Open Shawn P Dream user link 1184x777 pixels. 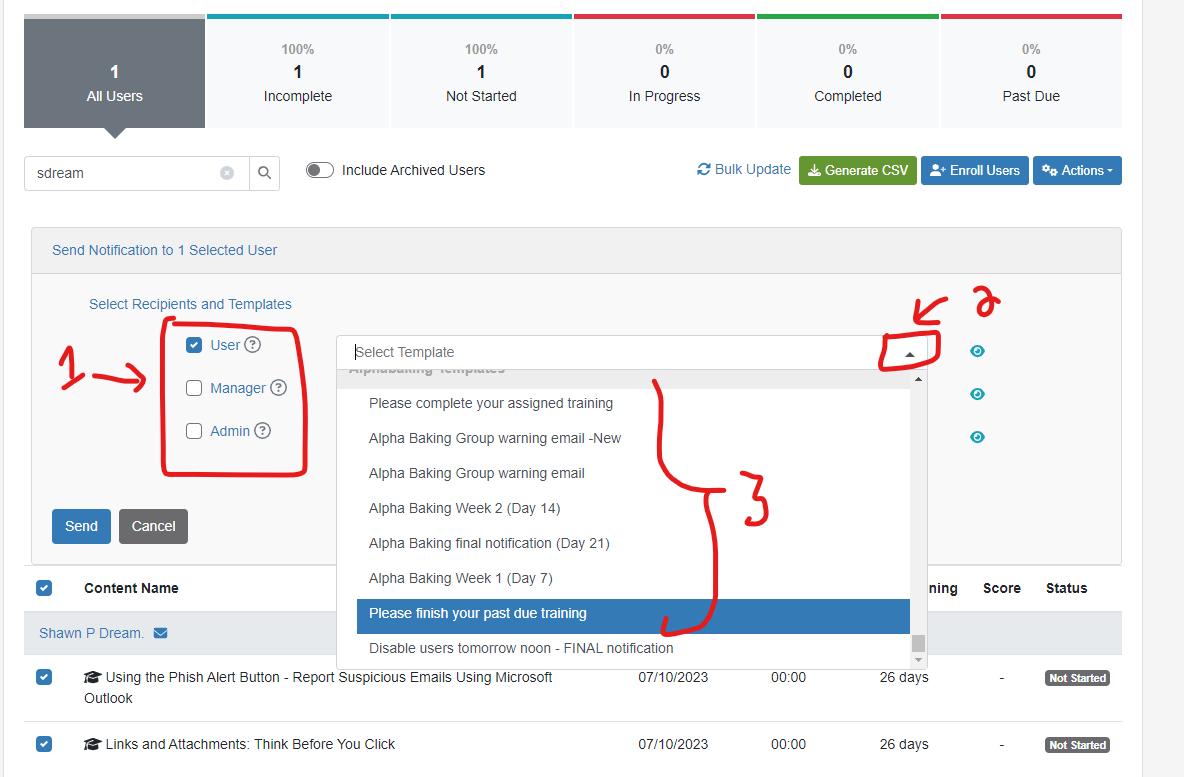91,633
